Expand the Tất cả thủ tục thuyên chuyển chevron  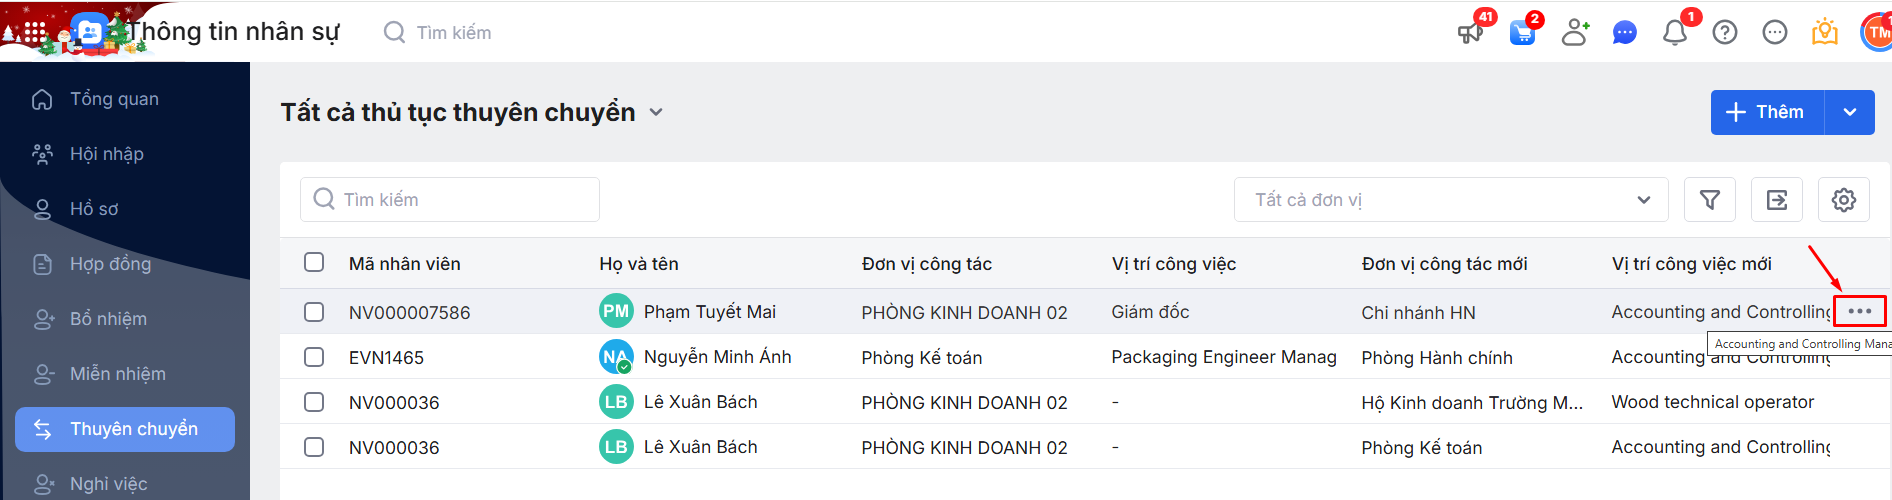[x=656, y=112]
